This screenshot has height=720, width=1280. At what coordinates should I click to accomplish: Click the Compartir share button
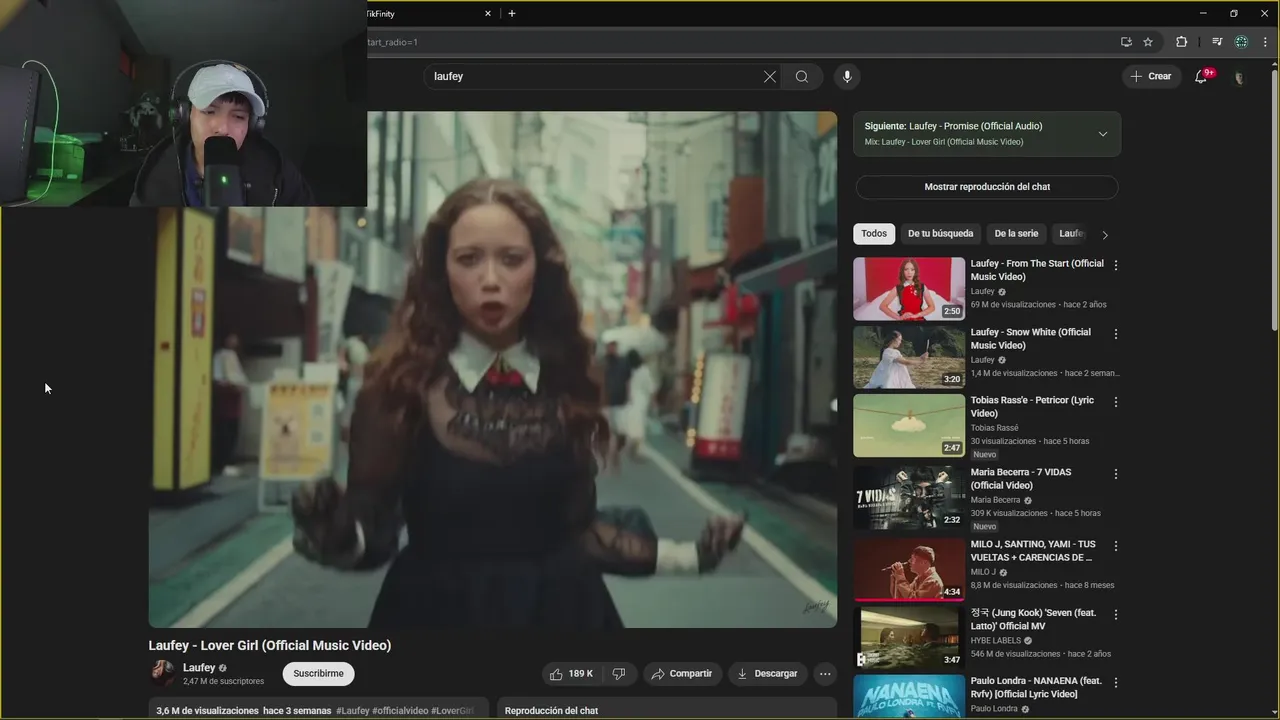(681, 674)
